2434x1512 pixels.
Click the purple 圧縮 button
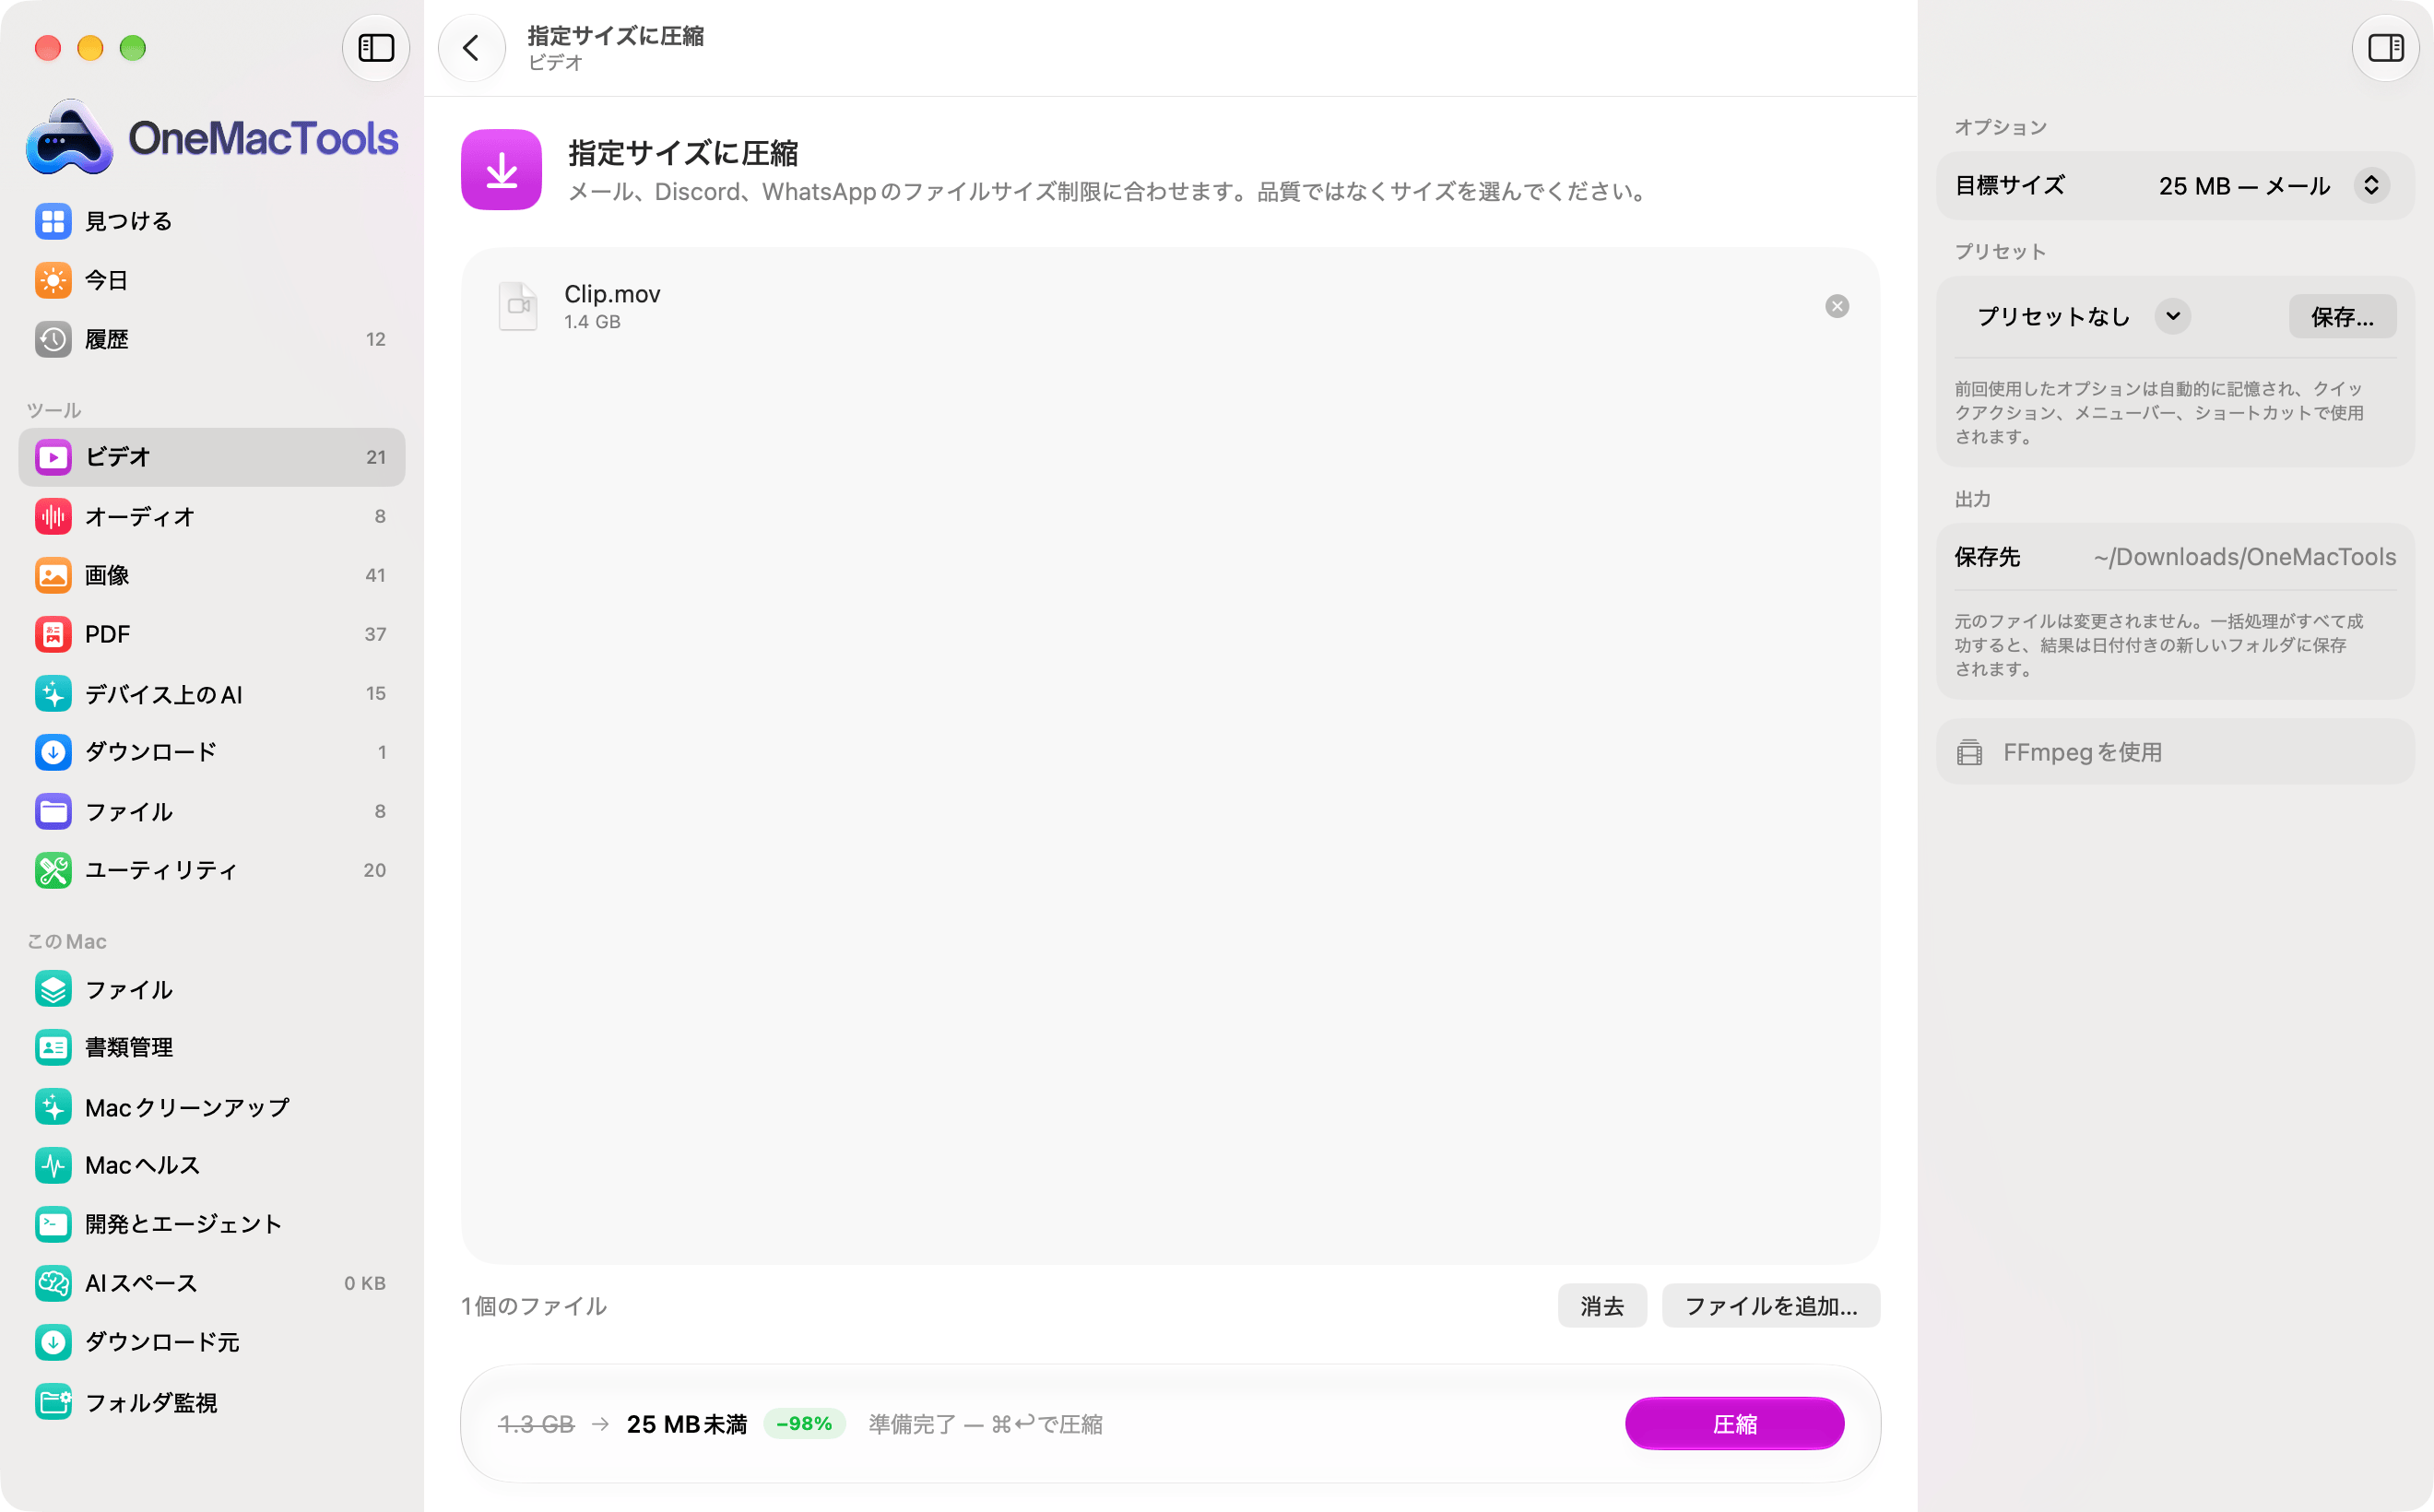(1735, 1424)
